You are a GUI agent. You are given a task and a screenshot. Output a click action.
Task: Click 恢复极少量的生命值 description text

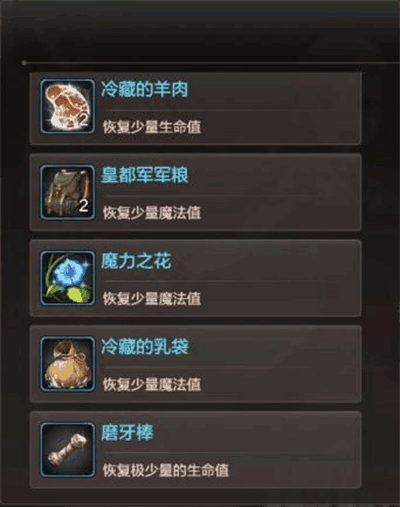click(166, 470)
